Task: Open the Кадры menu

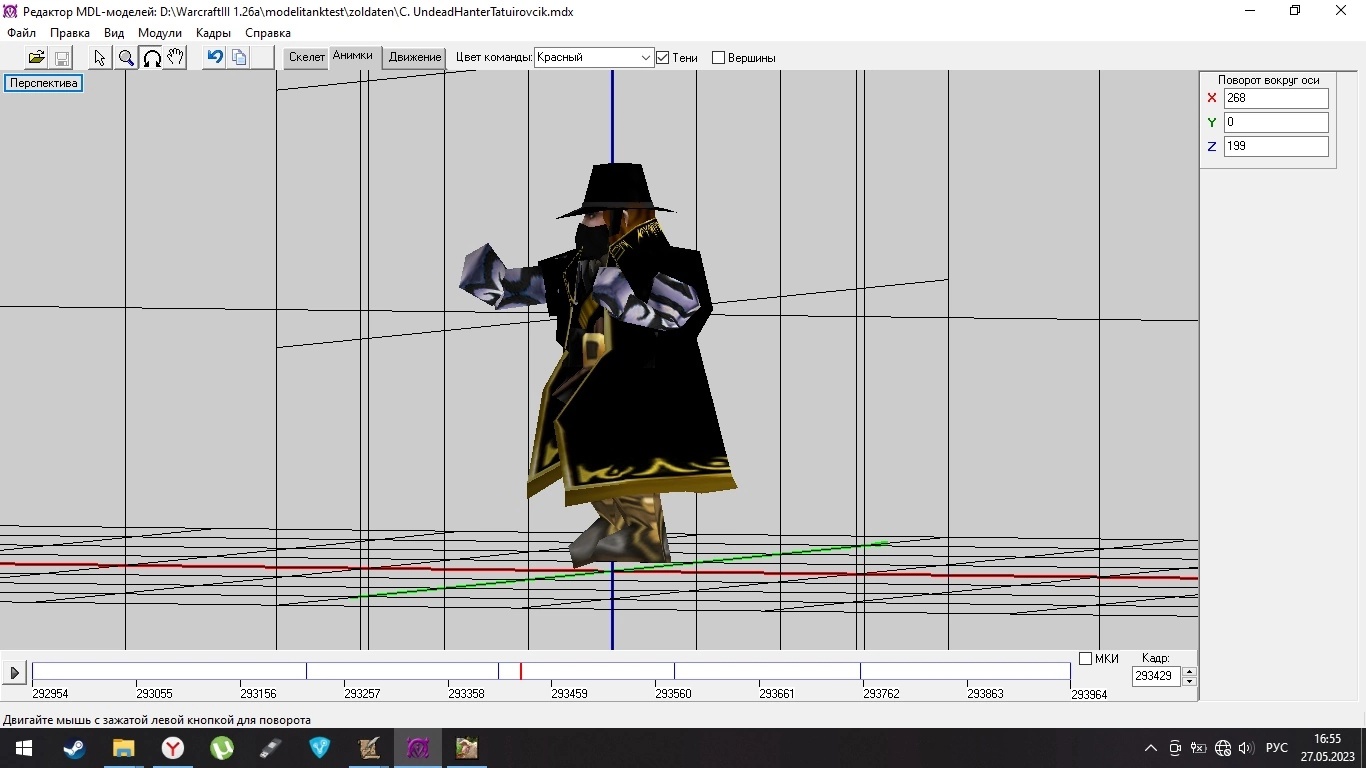Action: click(x=214, y=33)
